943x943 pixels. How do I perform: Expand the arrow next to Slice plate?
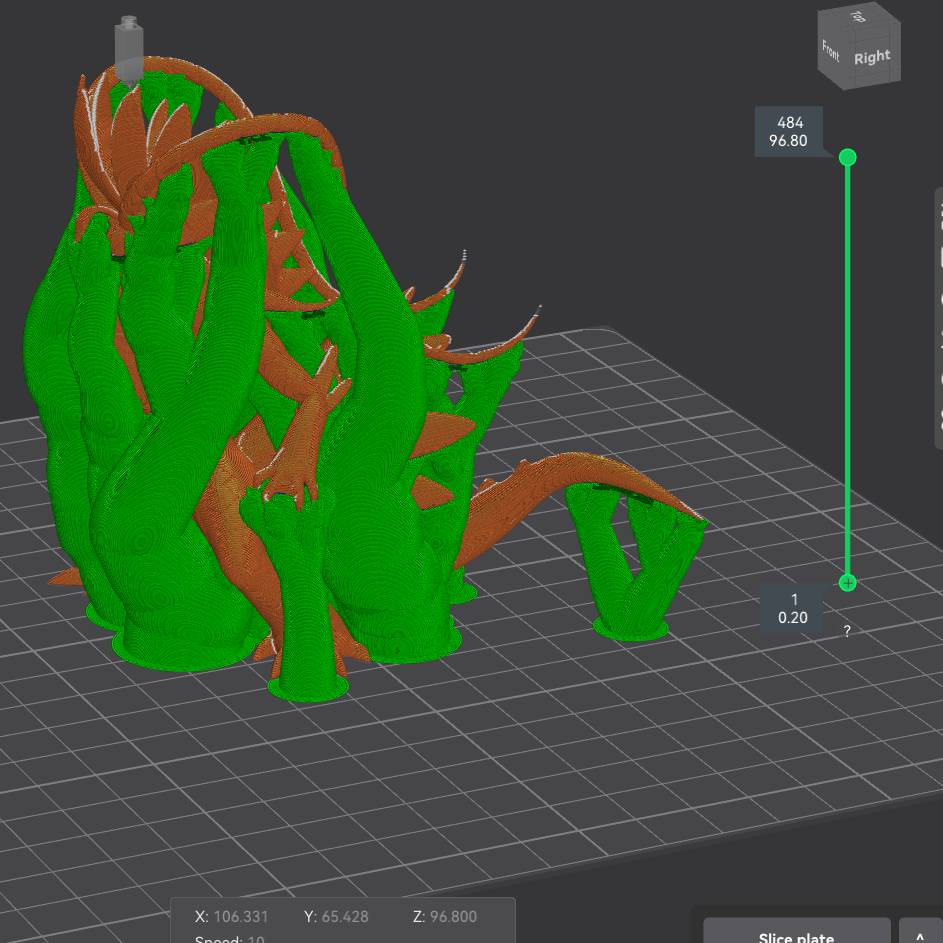(920, 931)
